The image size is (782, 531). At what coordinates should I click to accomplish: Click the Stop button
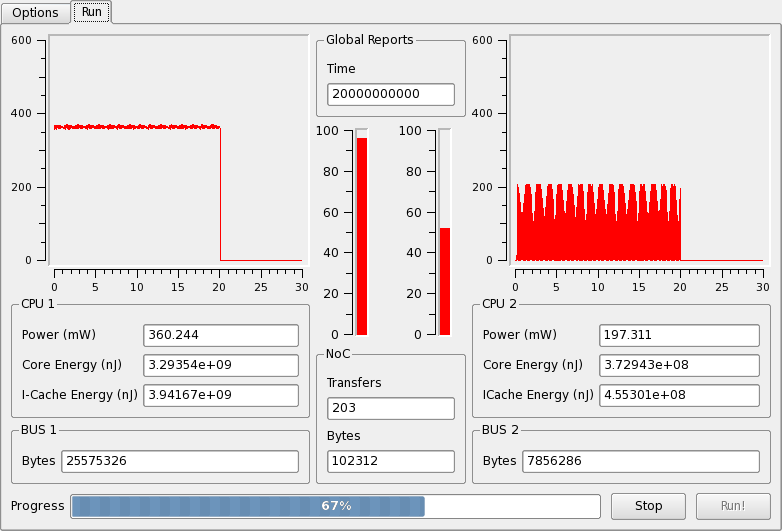coord(648,506)
